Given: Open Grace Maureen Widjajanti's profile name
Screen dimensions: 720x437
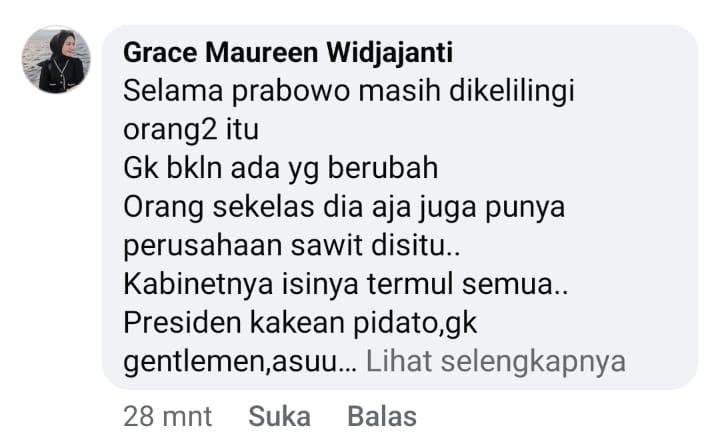Looking at the screenshot, I should click(x=288, y=52).
